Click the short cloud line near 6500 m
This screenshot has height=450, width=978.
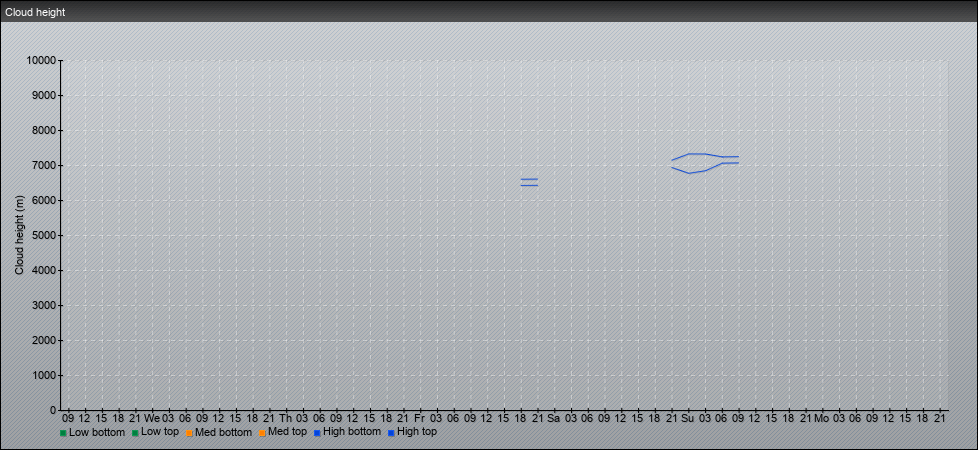pyautogui.click(x=529, y=182)
